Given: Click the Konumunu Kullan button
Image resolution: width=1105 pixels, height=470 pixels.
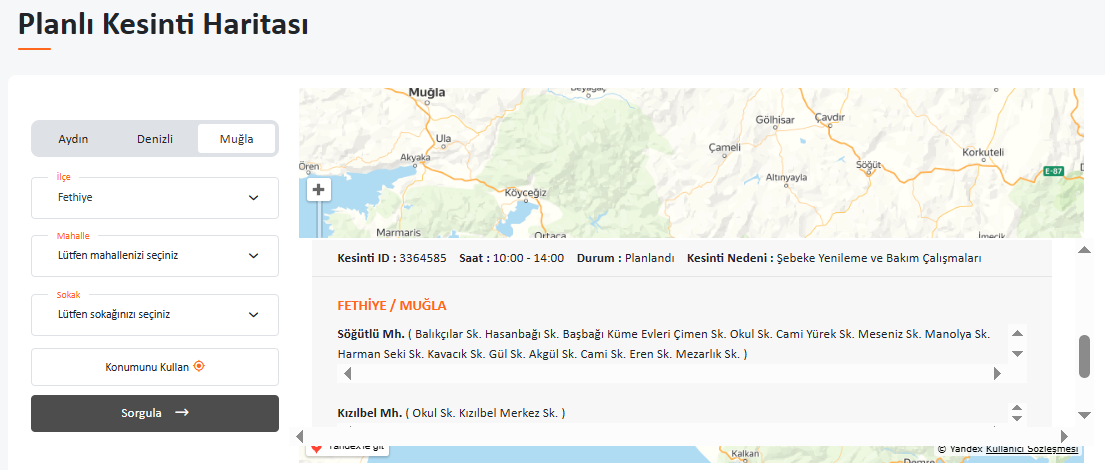Looking at the screenshot, I should 155,367.
